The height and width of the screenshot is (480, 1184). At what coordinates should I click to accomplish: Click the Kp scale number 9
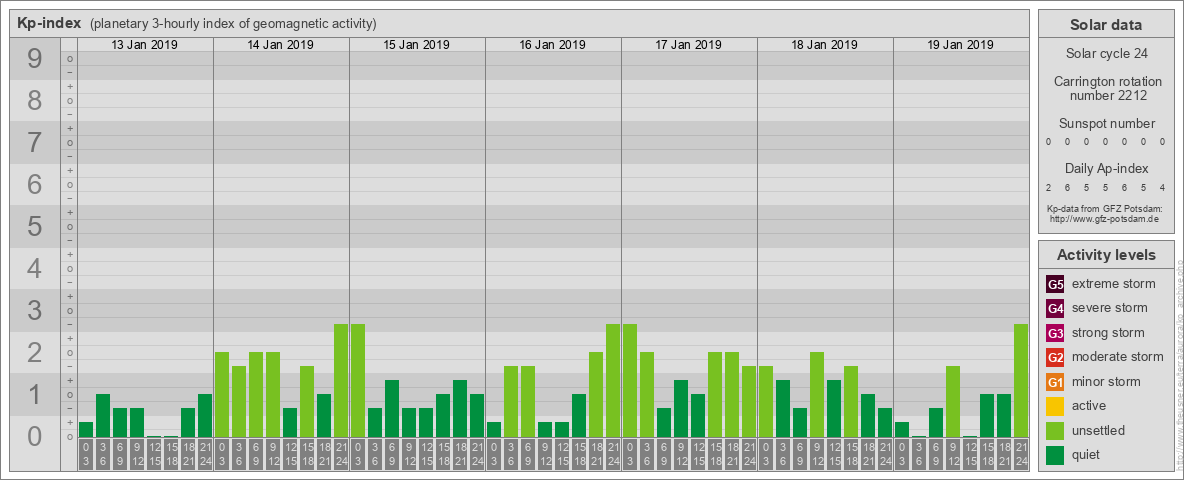click(x=34, y=59)
